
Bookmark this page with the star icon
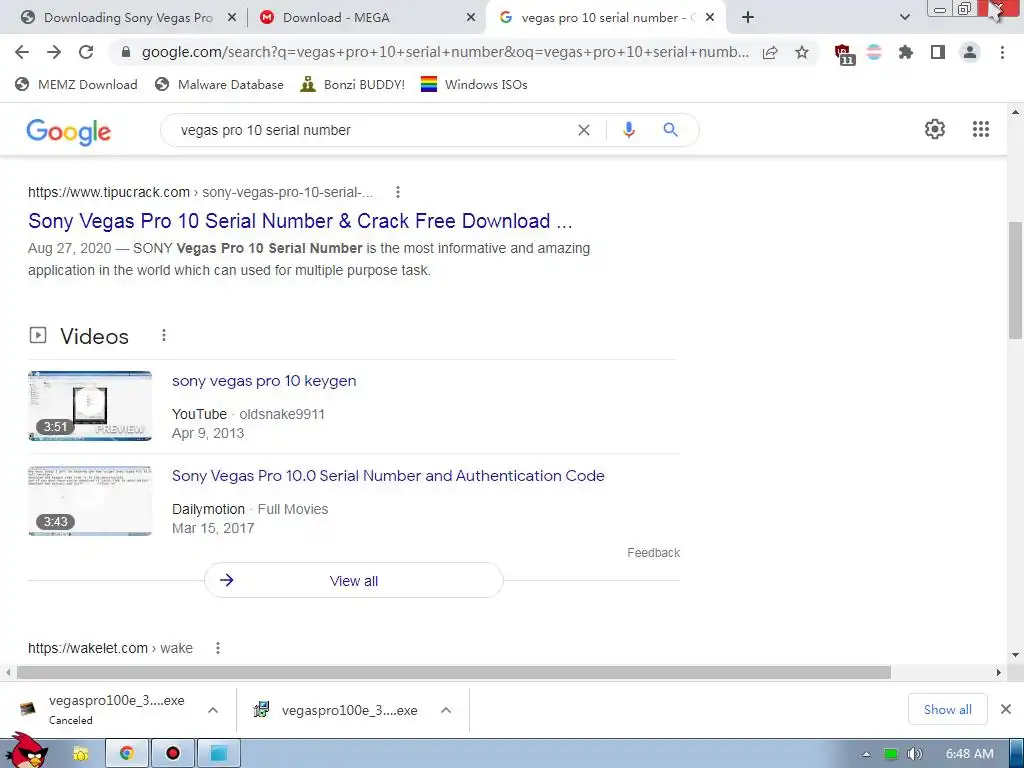(x=802, y=52)
